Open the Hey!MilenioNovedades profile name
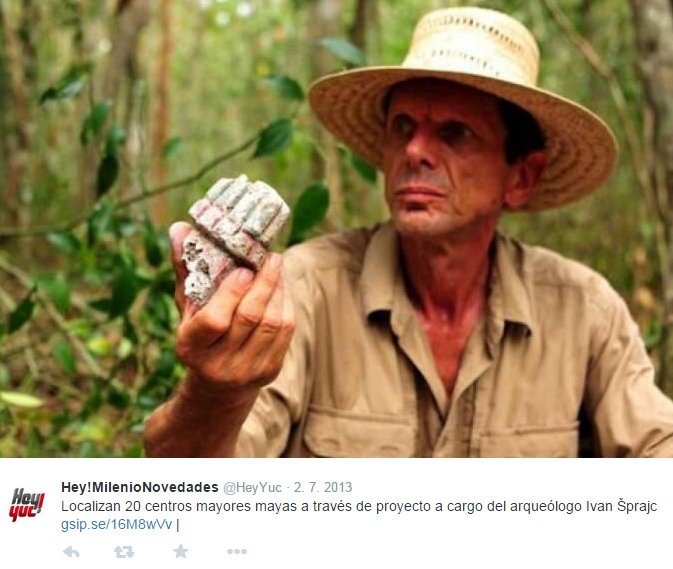Screen dimensions: 673x569 point(139,487)
